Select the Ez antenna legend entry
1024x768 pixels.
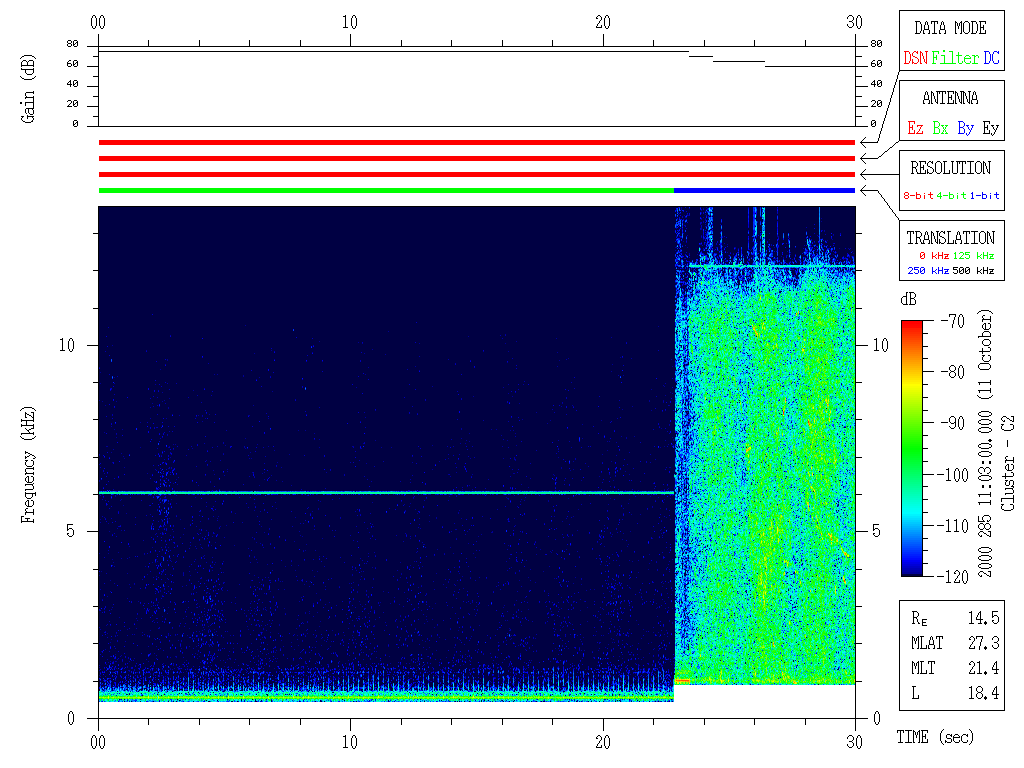click(915, 128)
